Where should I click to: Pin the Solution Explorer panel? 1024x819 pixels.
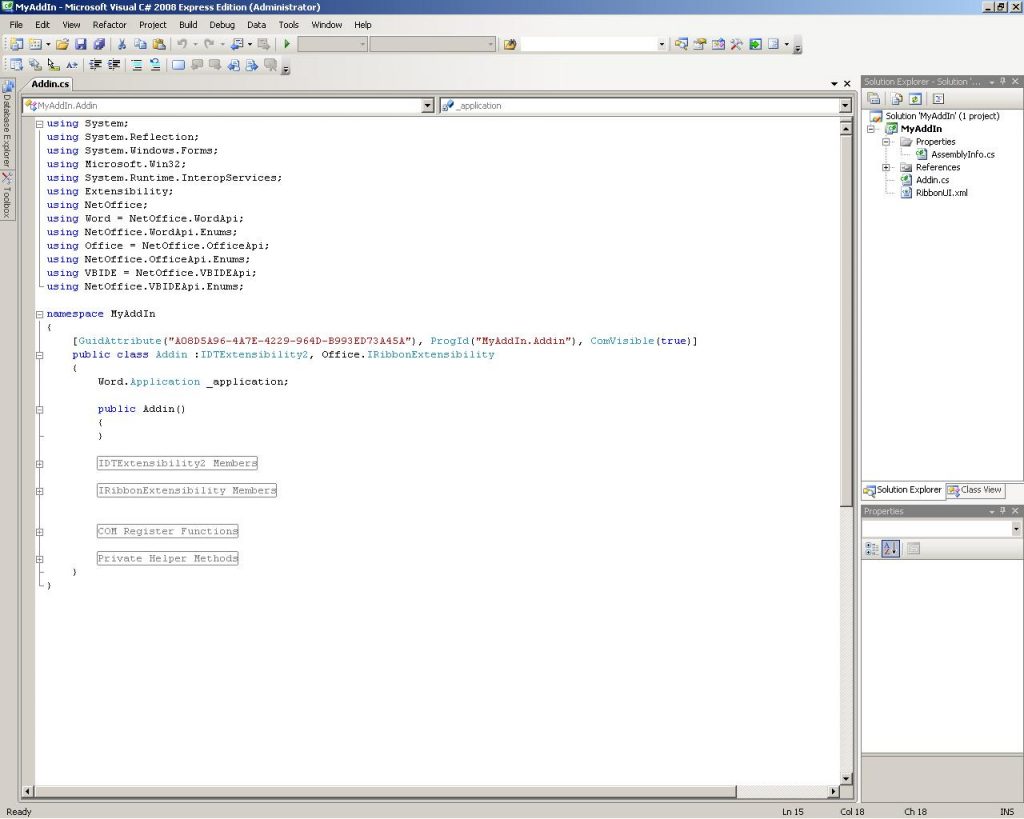(x=1003, y=82)
